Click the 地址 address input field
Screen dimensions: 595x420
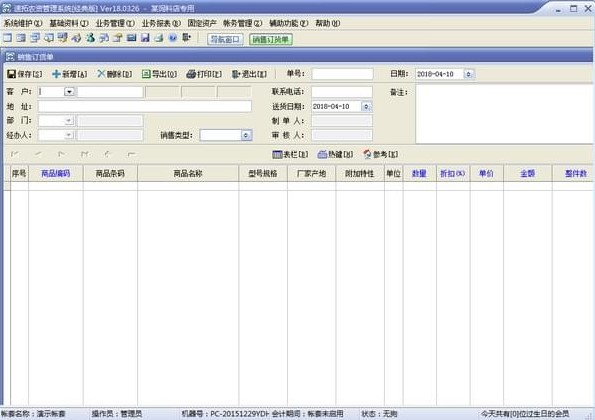(145, 106)
